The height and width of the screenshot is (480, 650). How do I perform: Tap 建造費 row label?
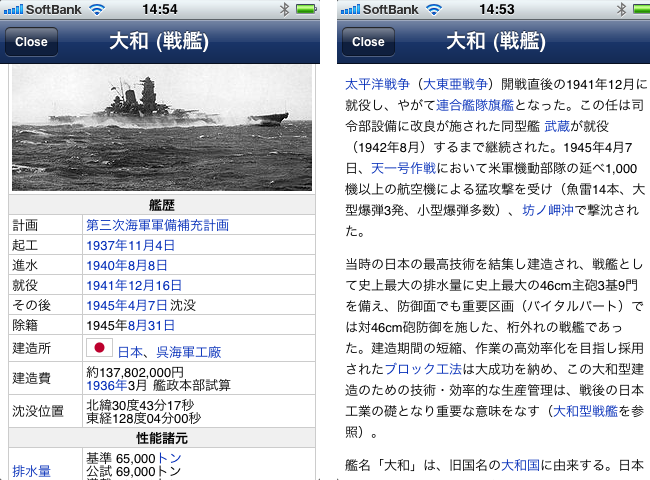click(32, 378)
